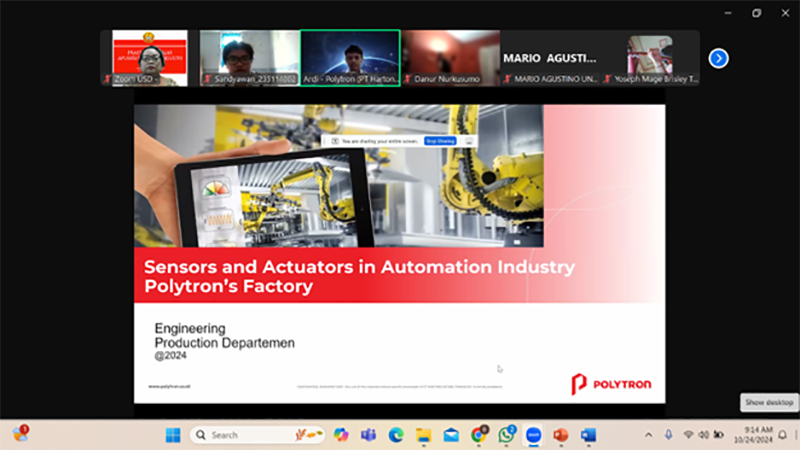The width and height of the screenshot is (800, 450).
Task: Select Ardi - Polytron speaker video tile
Action: tap(350, 58)
